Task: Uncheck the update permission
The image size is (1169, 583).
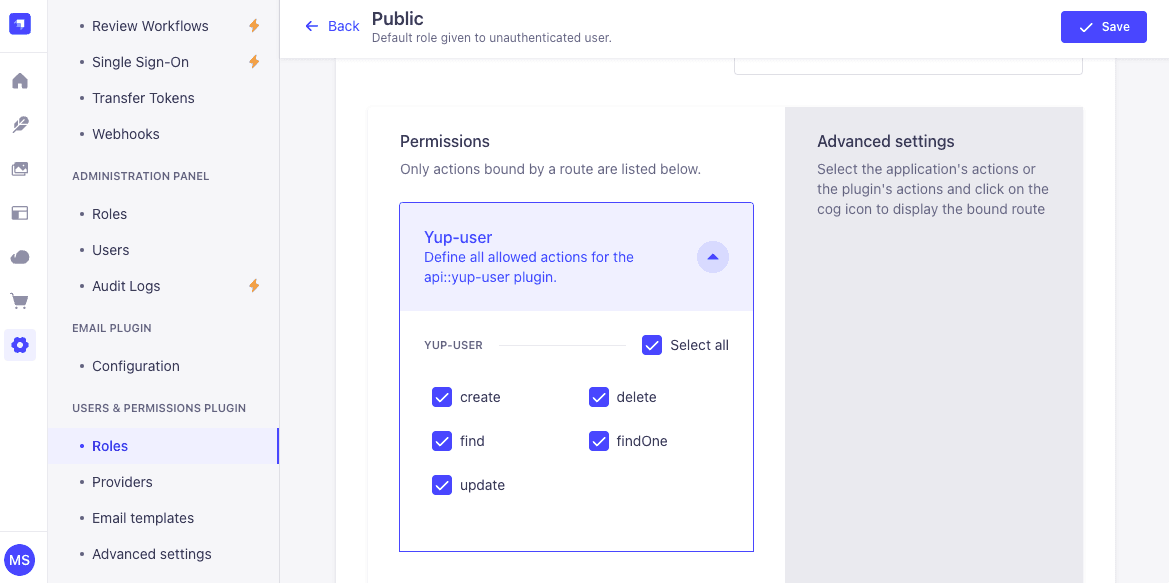Action: pyautogui.click(x=442, y=485)
